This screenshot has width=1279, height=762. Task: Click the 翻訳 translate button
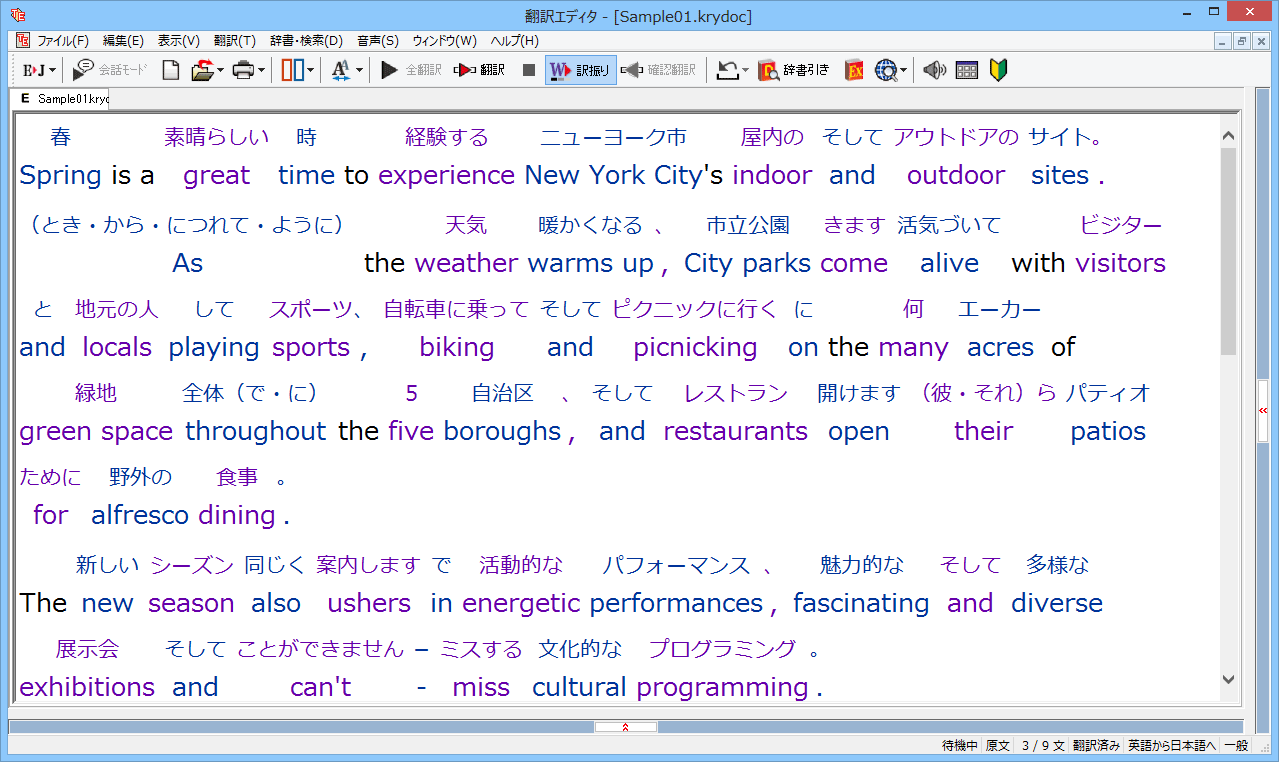[x=479, y=70]
